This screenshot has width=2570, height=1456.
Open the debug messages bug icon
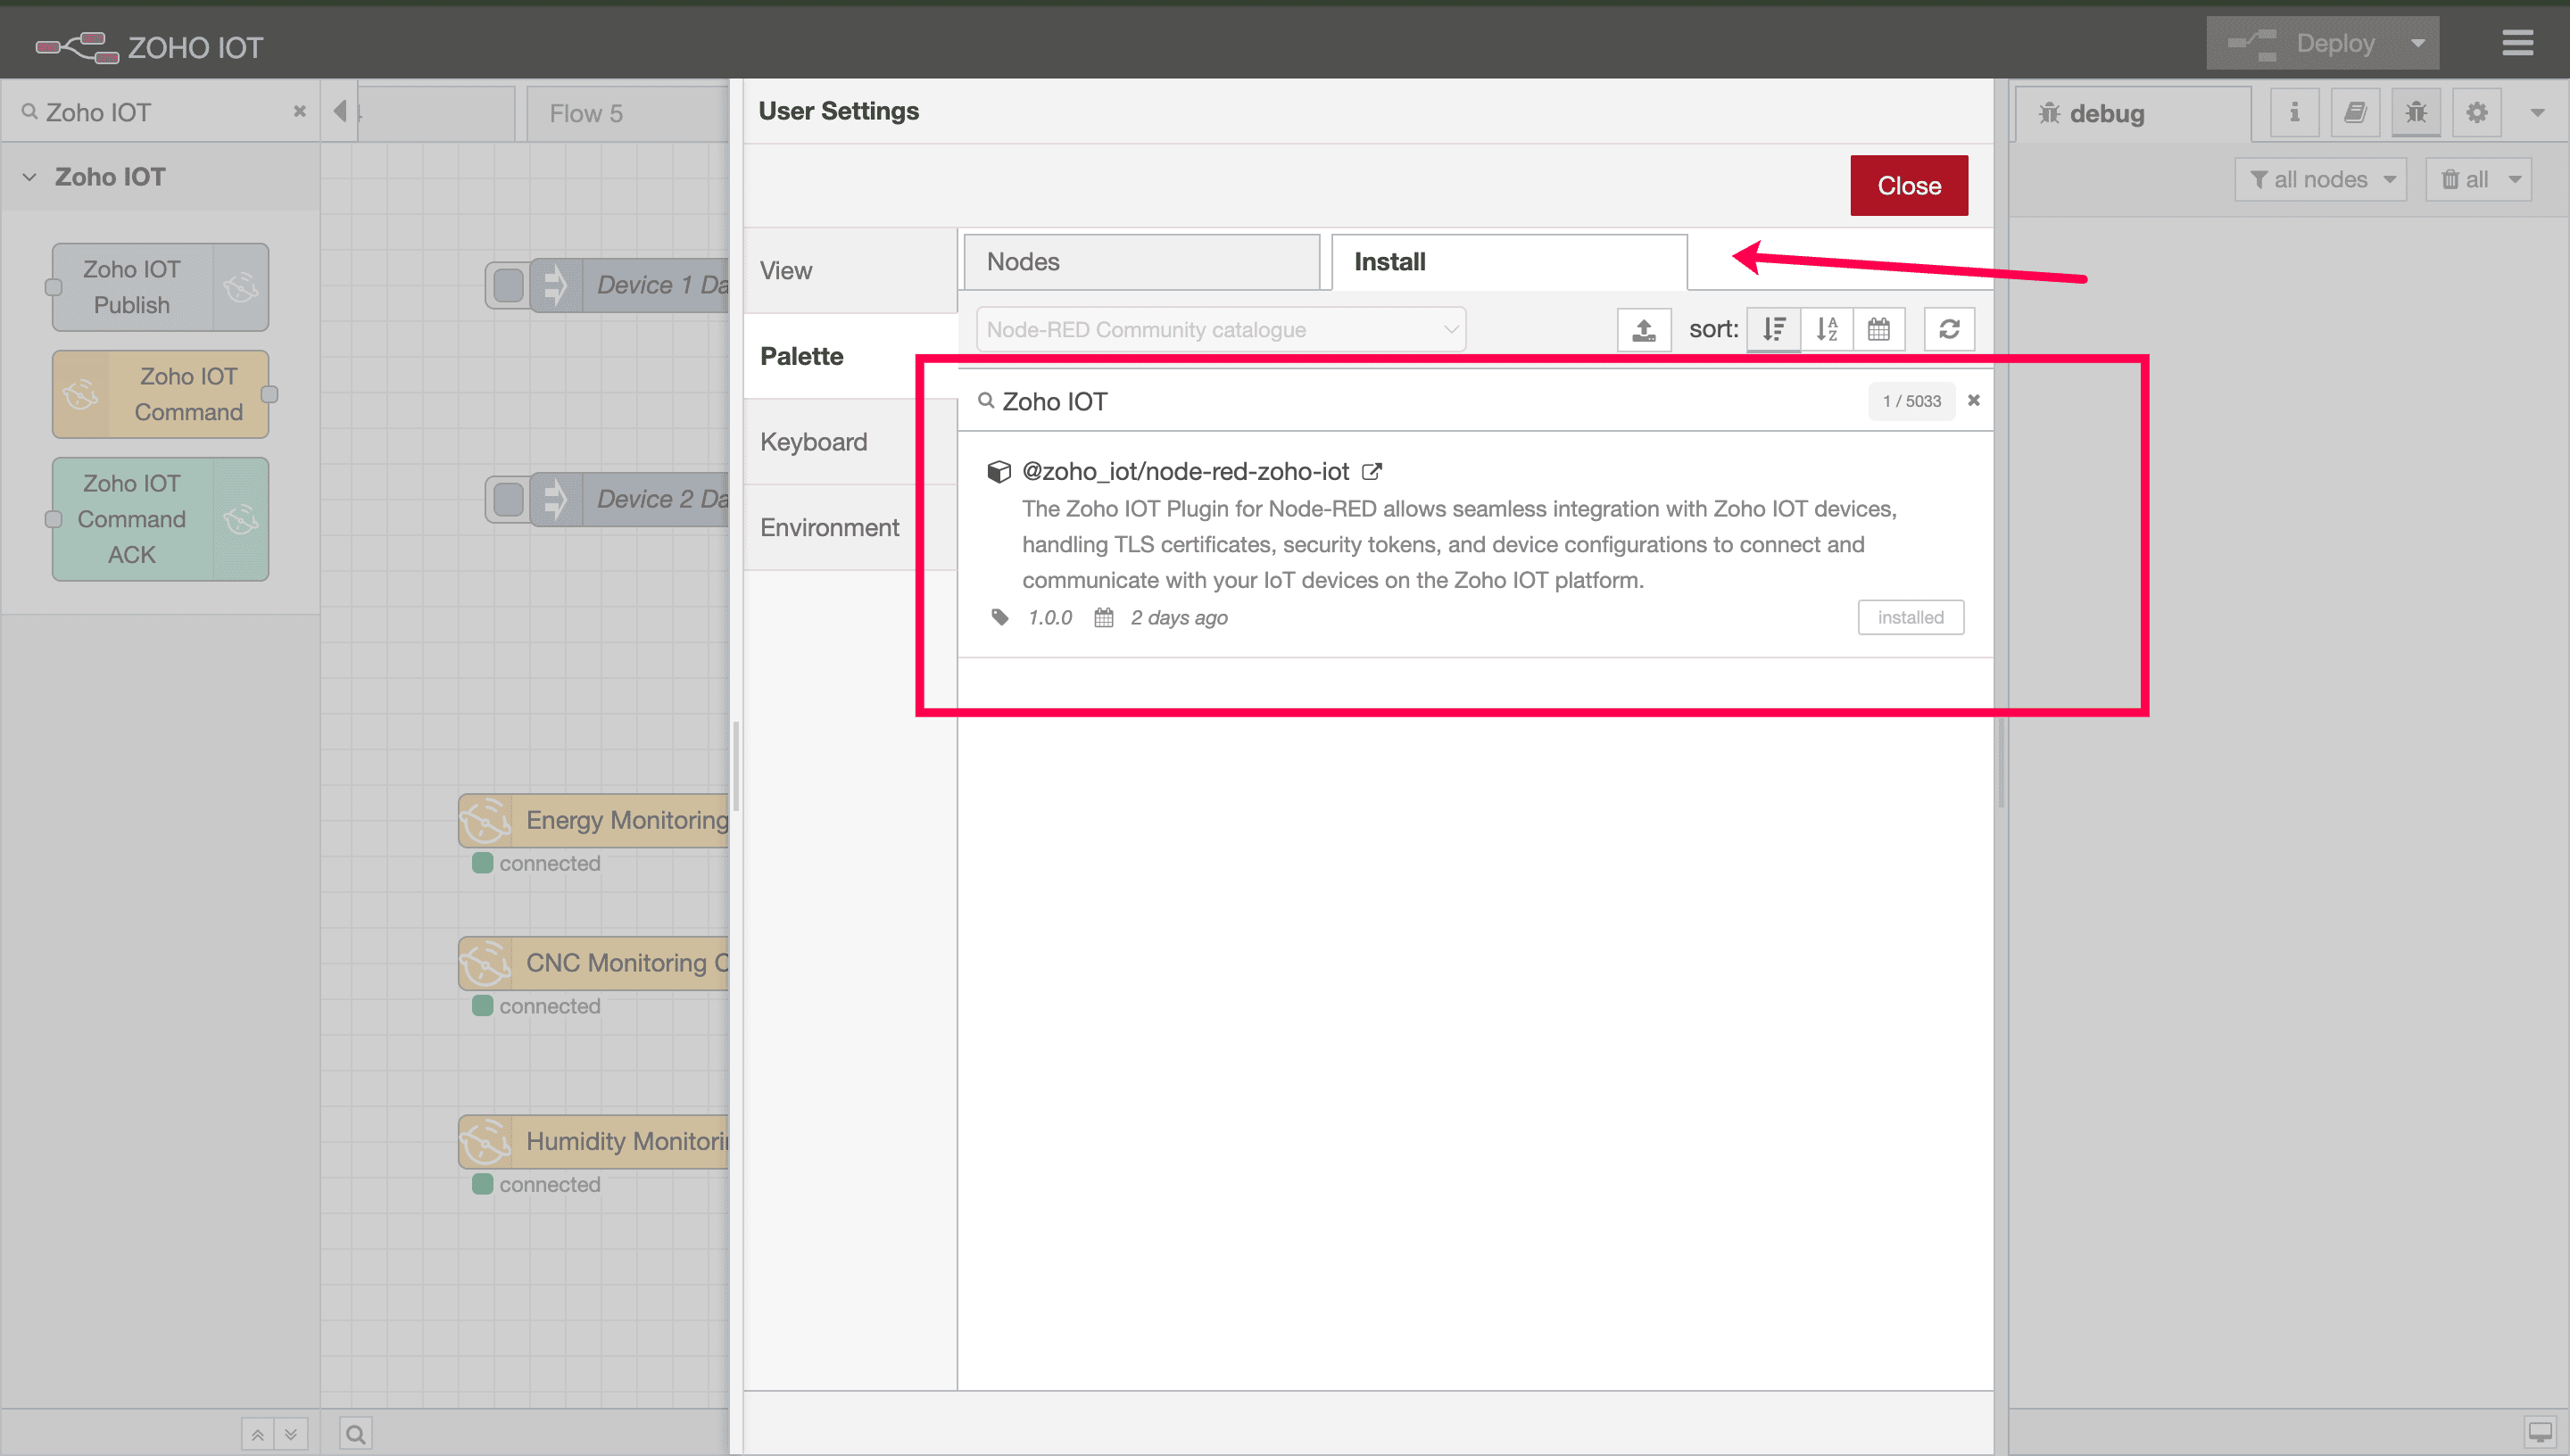click(x=2415, y=112)
